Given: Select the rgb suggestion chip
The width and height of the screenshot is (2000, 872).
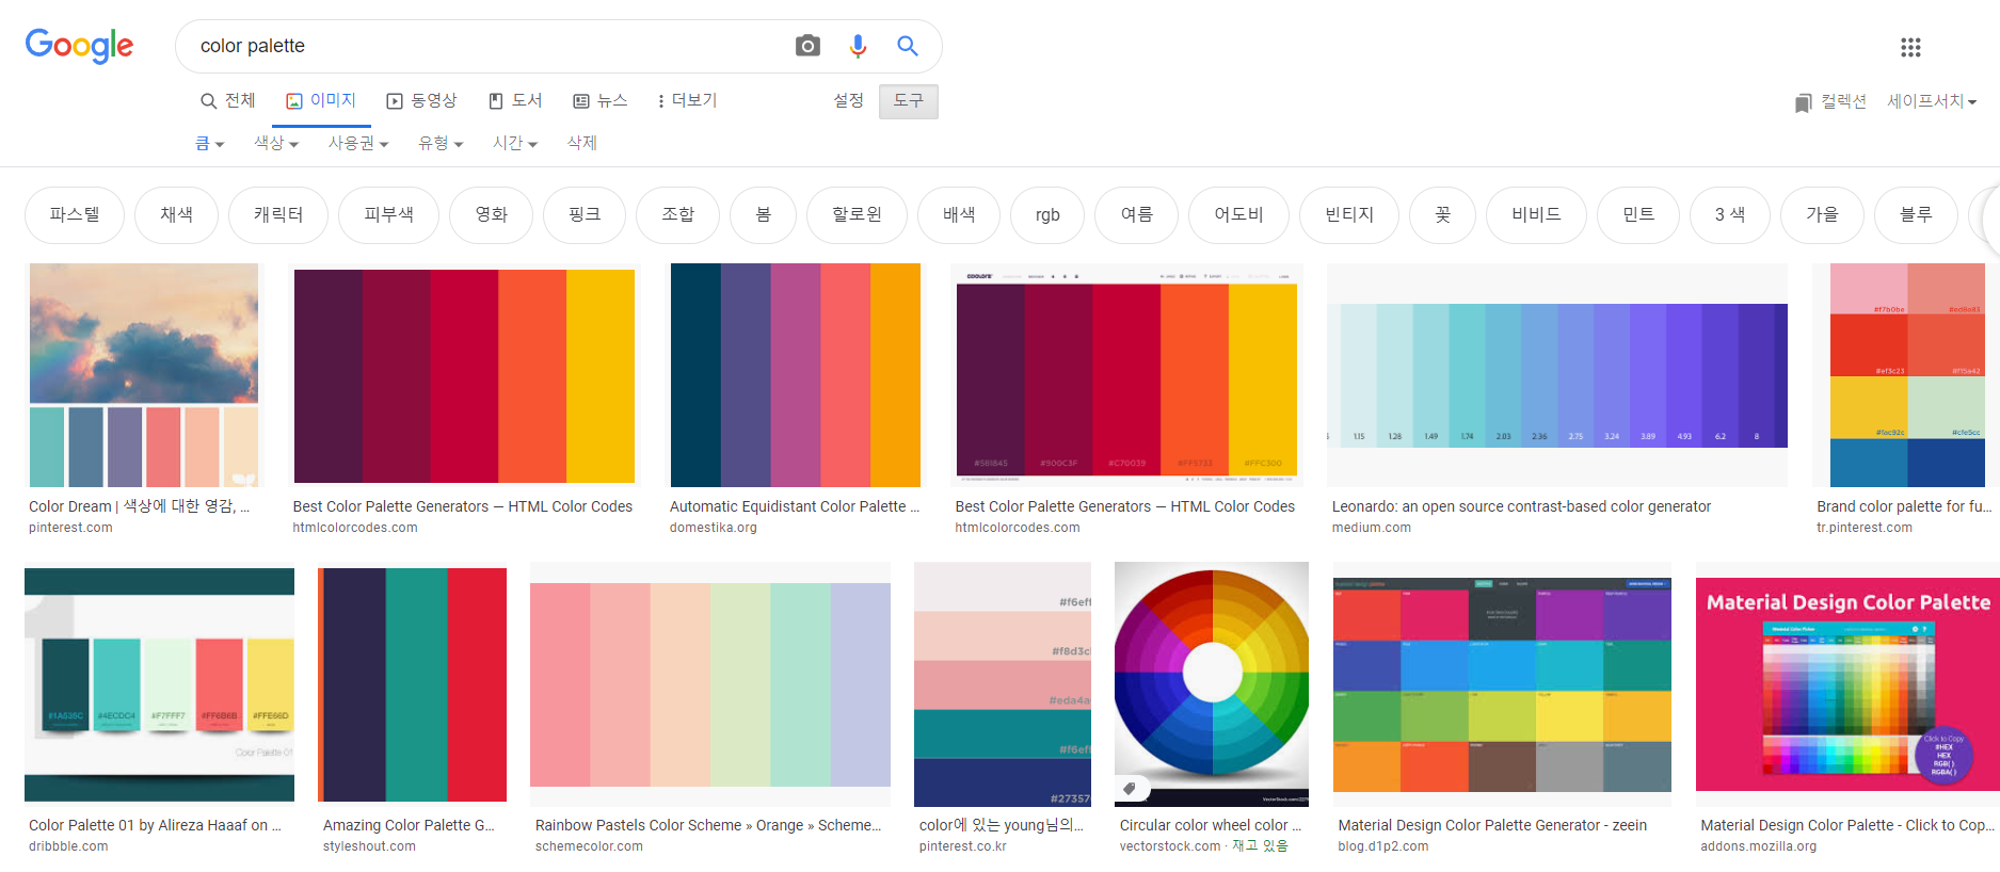Looking at the screenshot, I should pyautogui.click(x=1047, y=215).
